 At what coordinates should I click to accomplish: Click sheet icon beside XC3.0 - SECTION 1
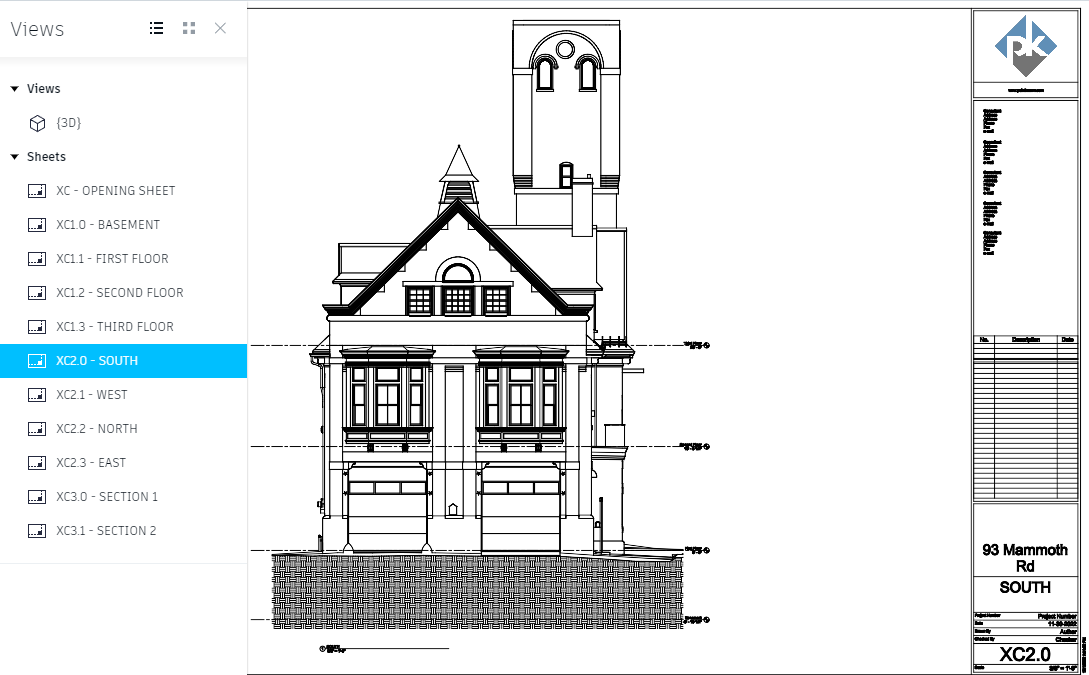pyautogui.click(x=37, y=497)
